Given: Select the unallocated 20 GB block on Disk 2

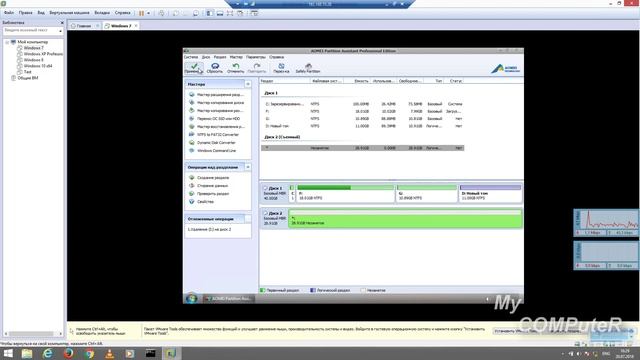Looking at the screenshot, I should tap(405, 218).
